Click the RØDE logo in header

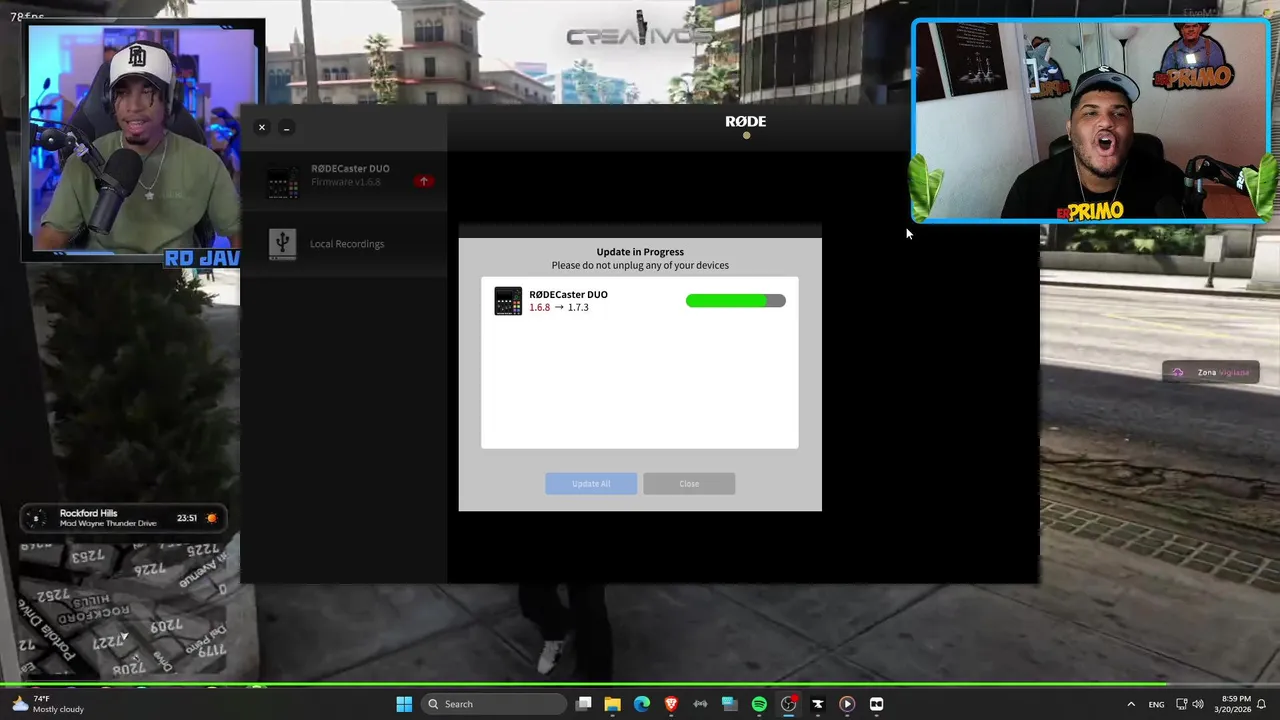click(746, 121)
